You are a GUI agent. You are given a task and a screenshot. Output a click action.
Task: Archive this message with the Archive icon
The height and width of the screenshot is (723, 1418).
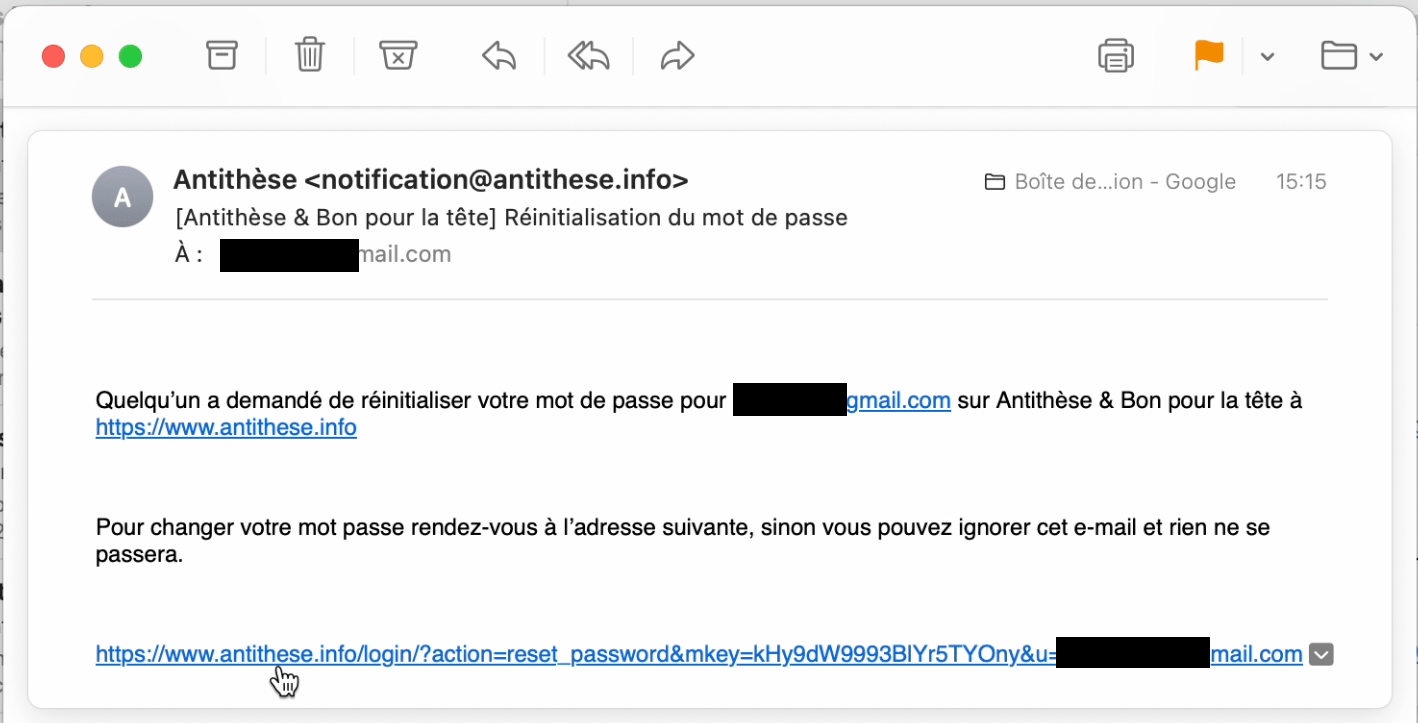click(222, 55)
